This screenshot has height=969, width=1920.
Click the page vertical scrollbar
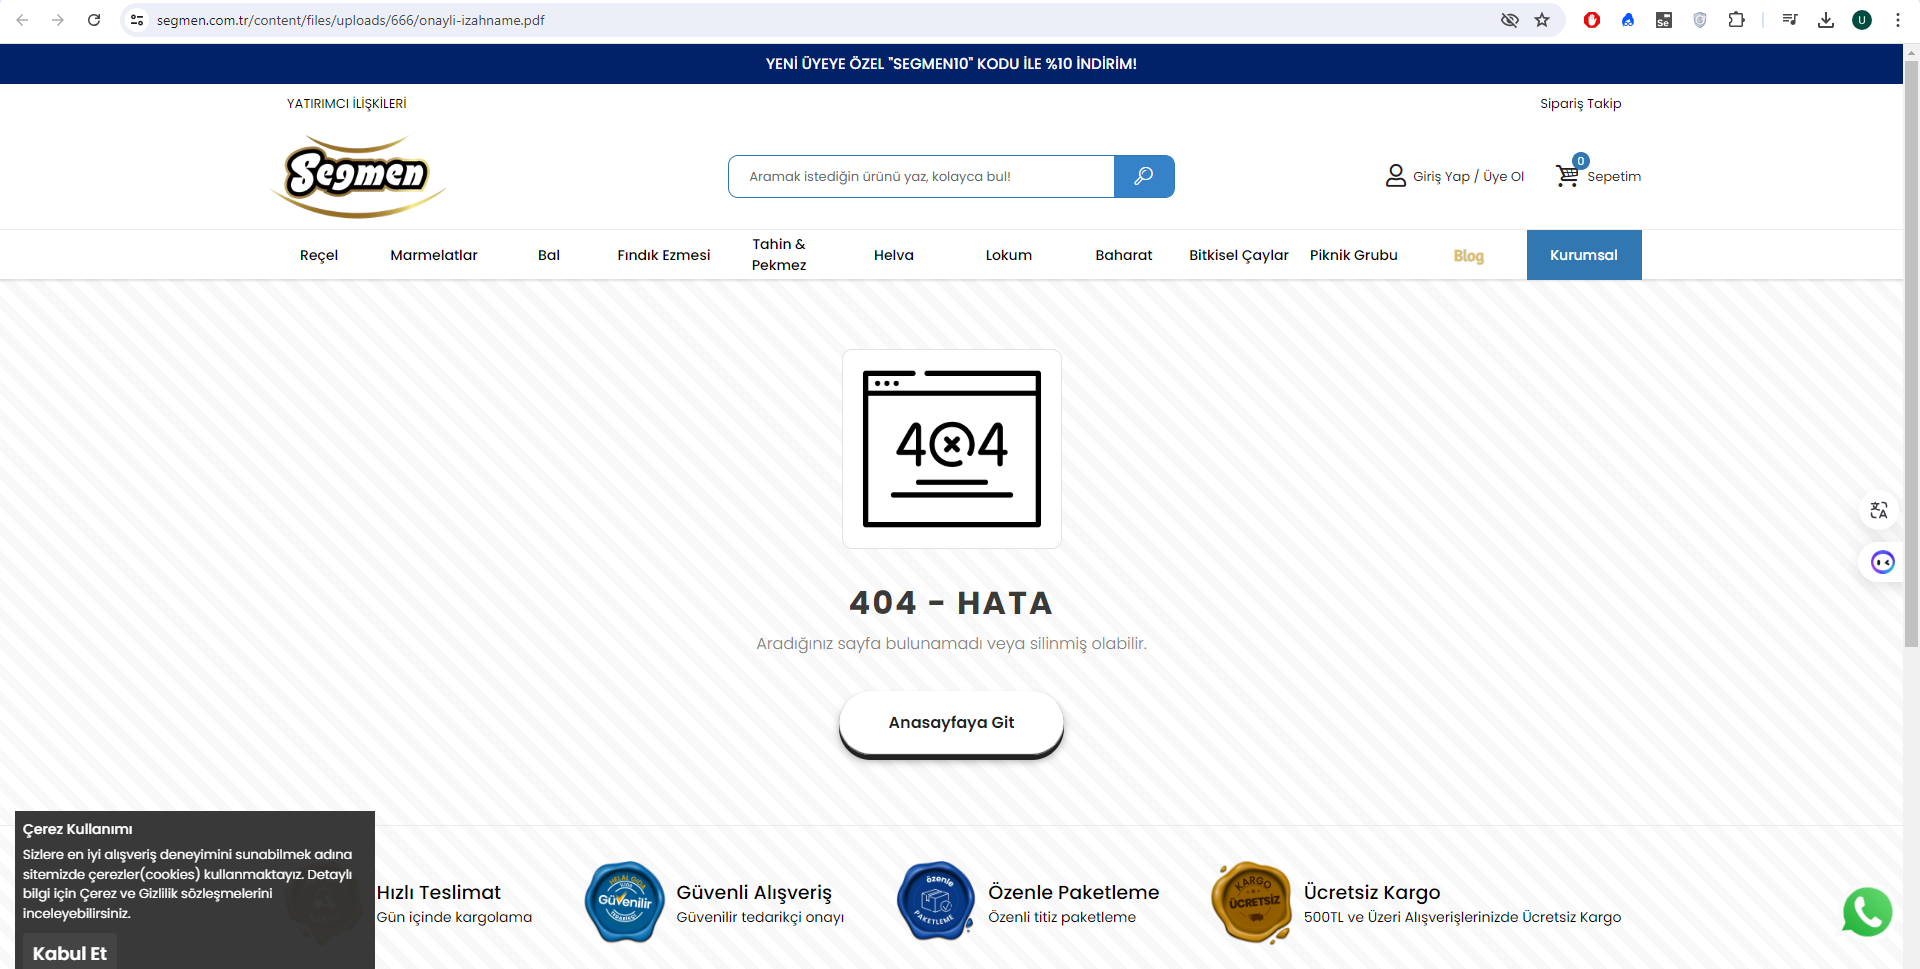[1911, 354]
